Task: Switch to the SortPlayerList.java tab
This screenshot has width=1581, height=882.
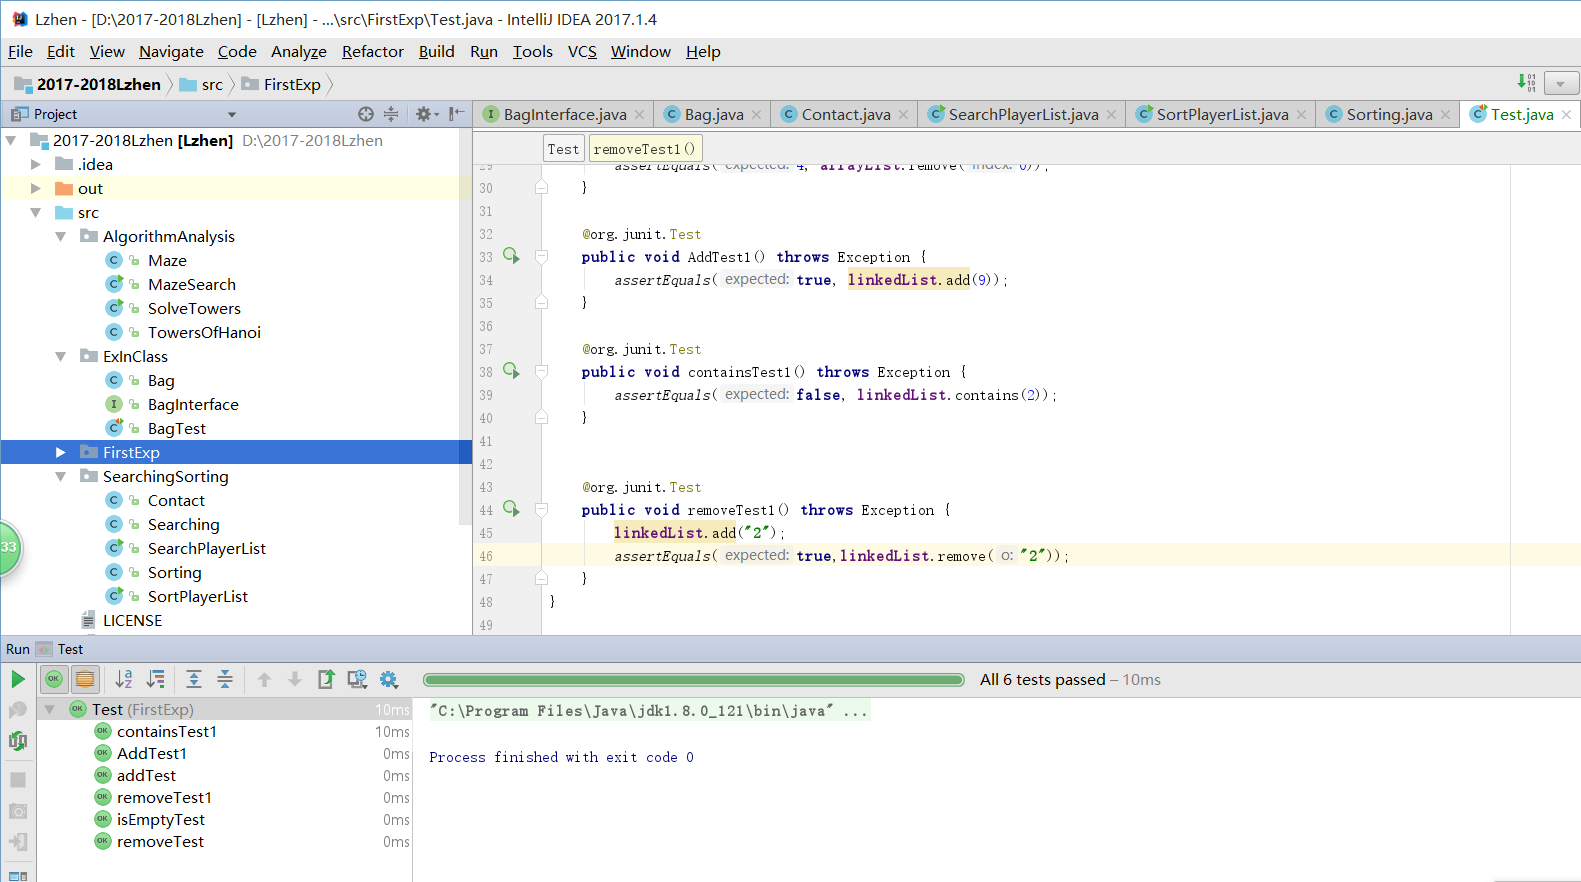Action: pyautogui.click(x=1222, y=115)
